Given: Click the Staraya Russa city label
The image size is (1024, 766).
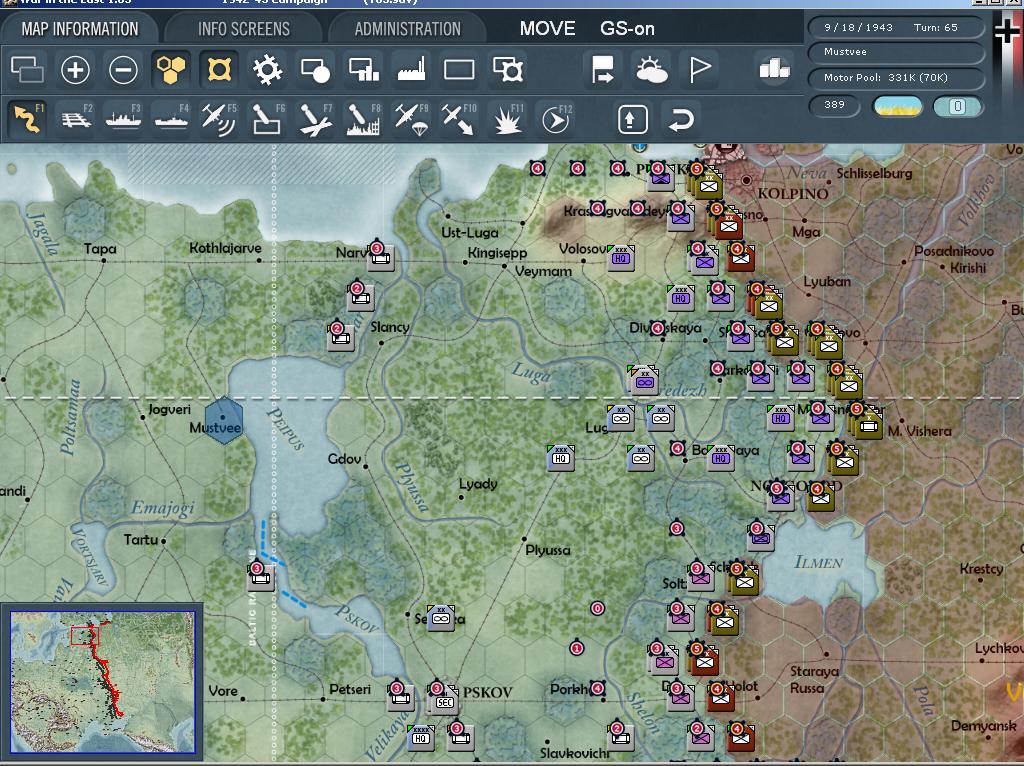Looking at the screenshot, I should coord(813,679).
